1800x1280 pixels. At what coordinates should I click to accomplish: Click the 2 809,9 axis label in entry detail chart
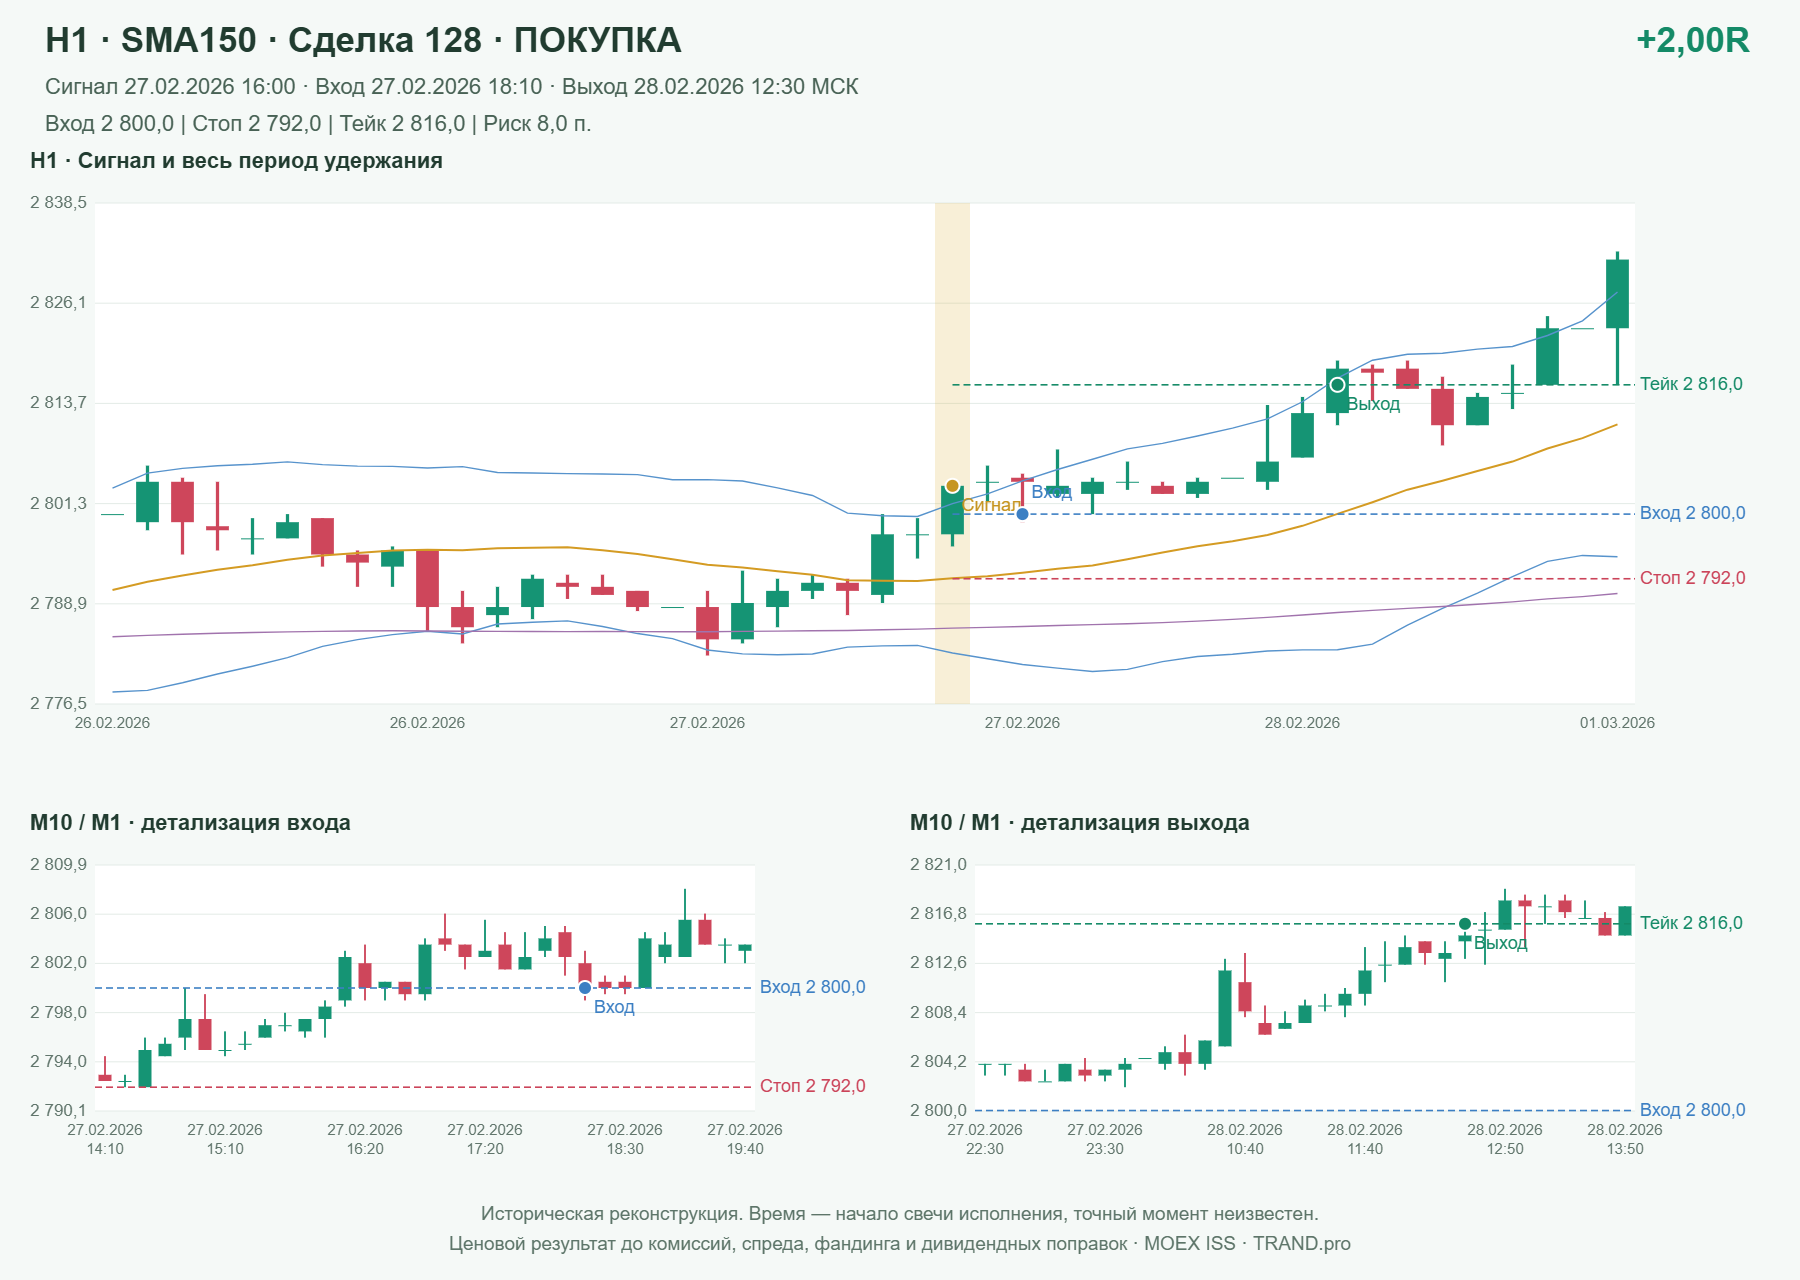(x=58, y=865)
